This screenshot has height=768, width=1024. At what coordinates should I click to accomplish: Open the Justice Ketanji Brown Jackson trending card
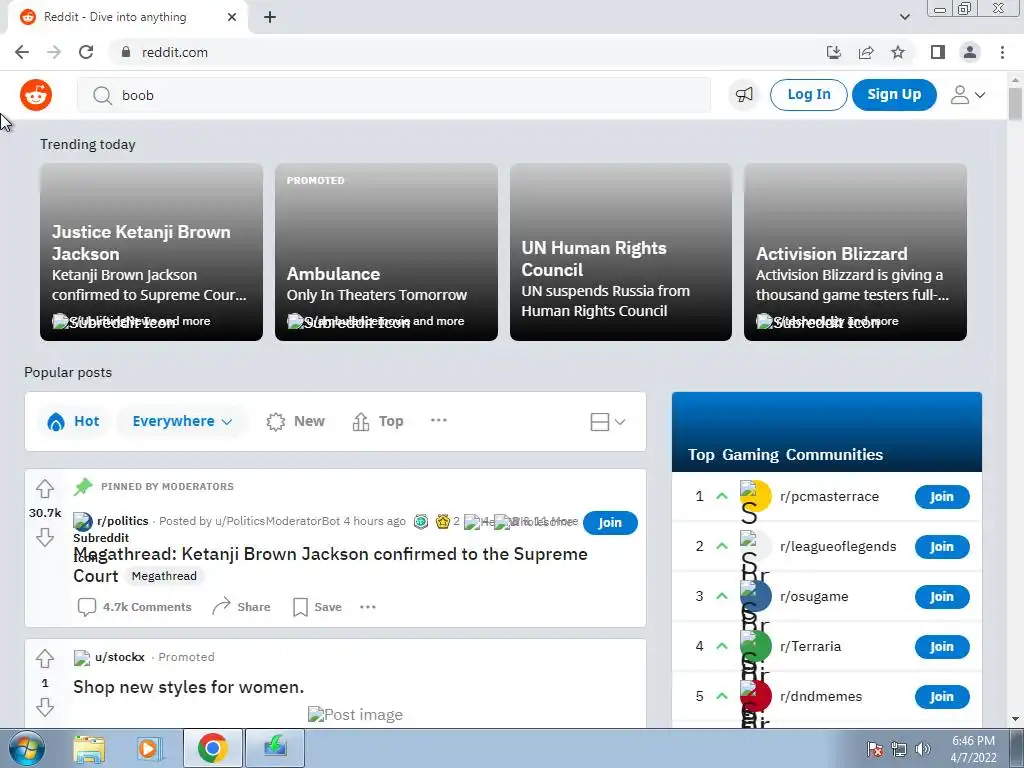(x=152, y=252)
